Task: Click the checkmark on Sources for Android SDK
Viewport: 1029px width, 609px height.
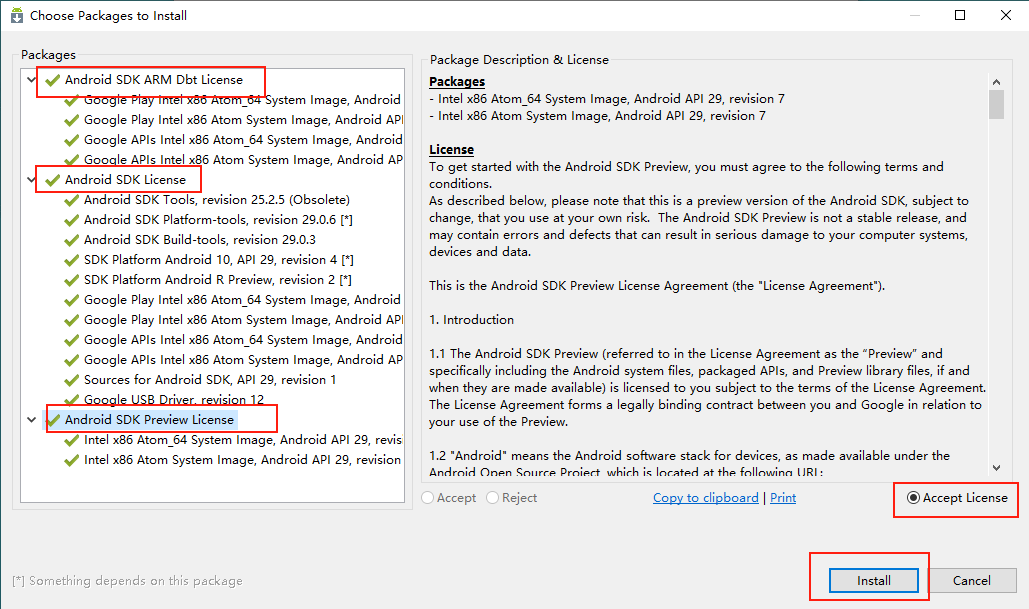Action: [x=72, y=380]
